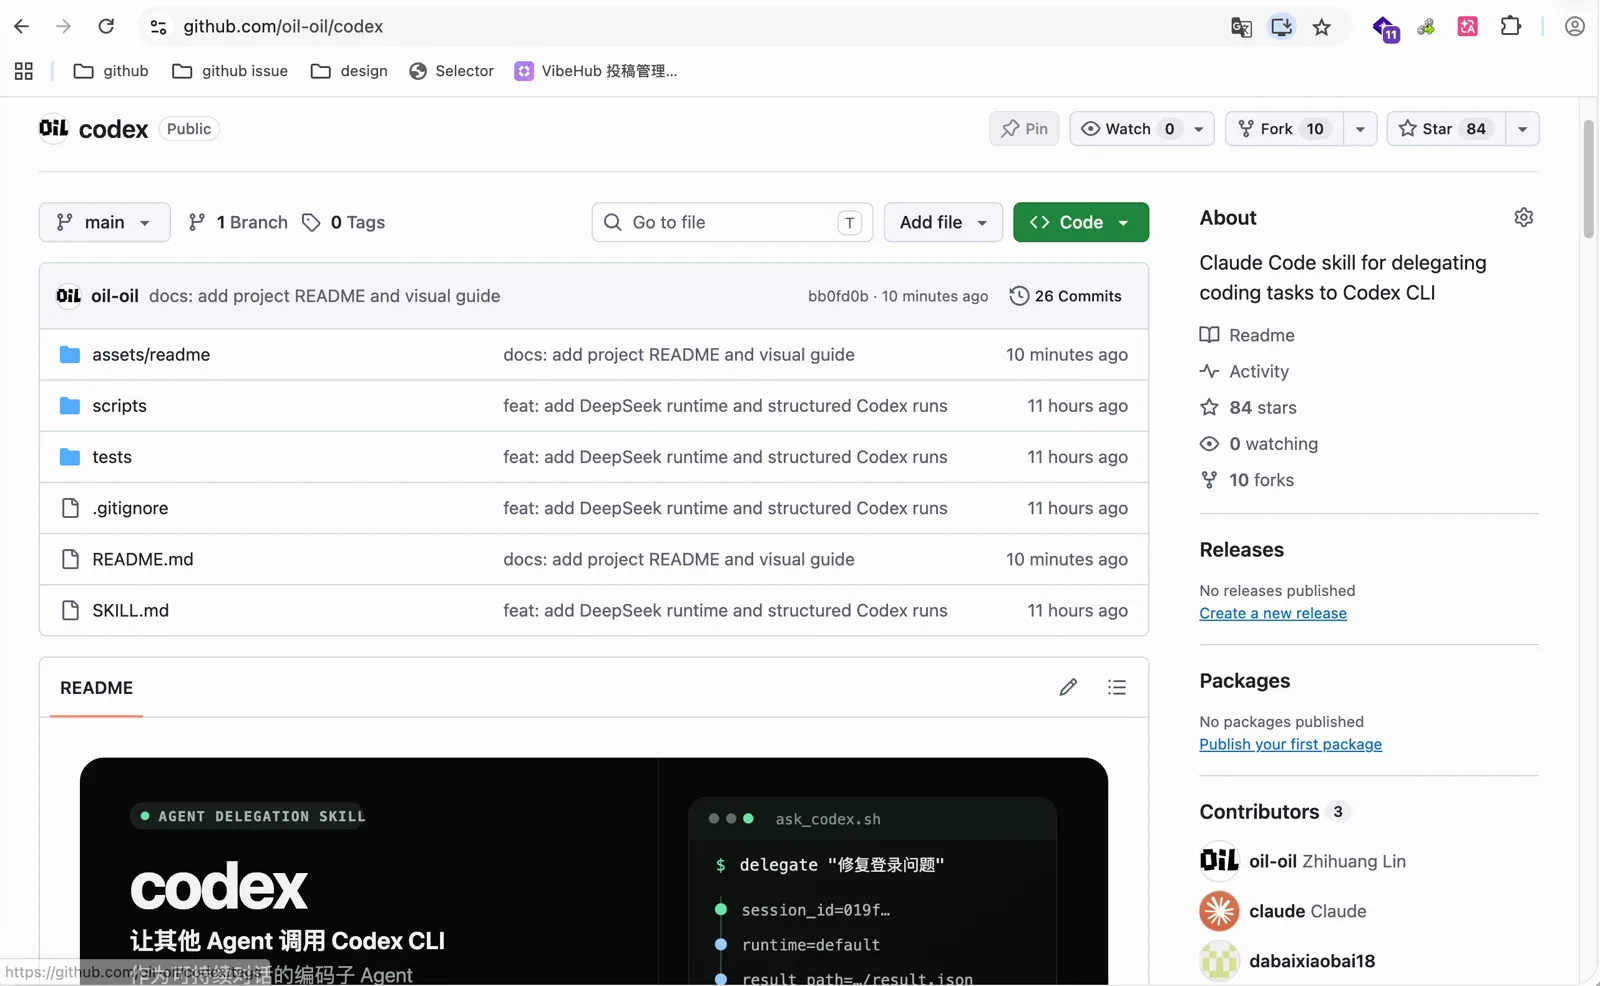Open repository About settings gear
Screen dimensions: 1600x986
coord(1523,217)
